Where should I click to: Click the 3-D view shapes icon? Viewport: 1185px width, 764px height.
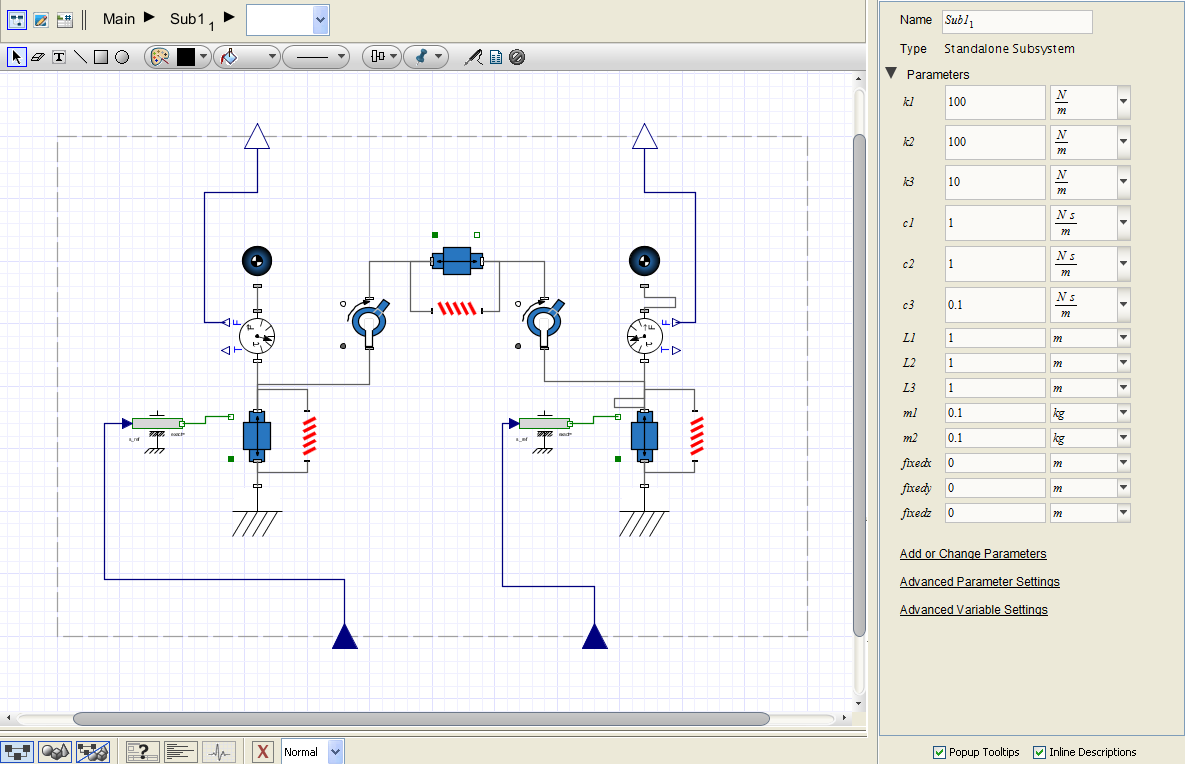point(54,752)
